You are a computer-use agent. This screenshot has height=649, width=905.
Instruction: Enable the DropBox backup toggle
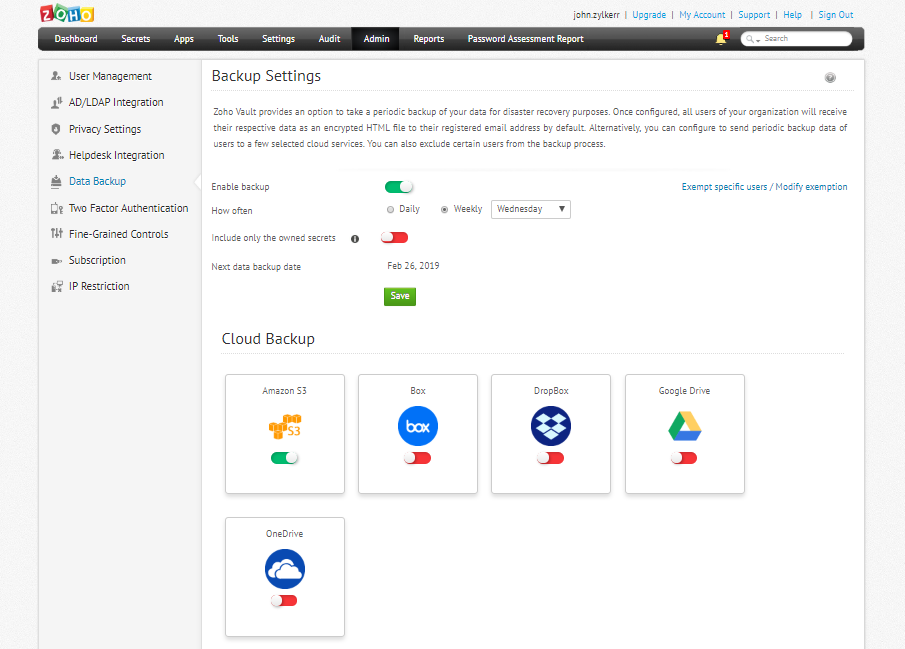coord(551,458)
